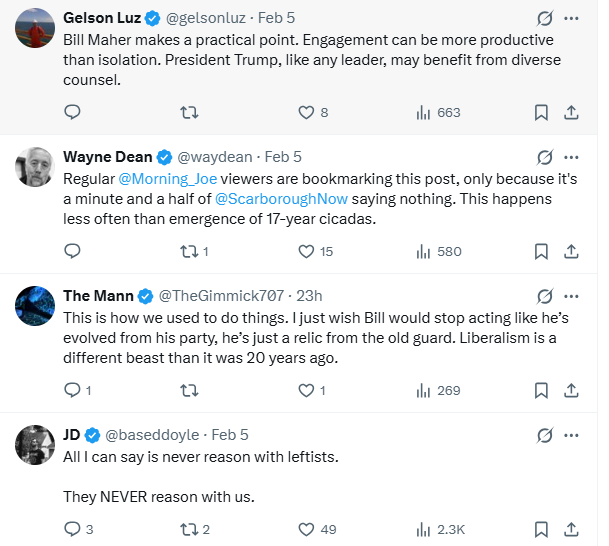
Task: Open The Mann's profile picture
Action: pos(34,305)
